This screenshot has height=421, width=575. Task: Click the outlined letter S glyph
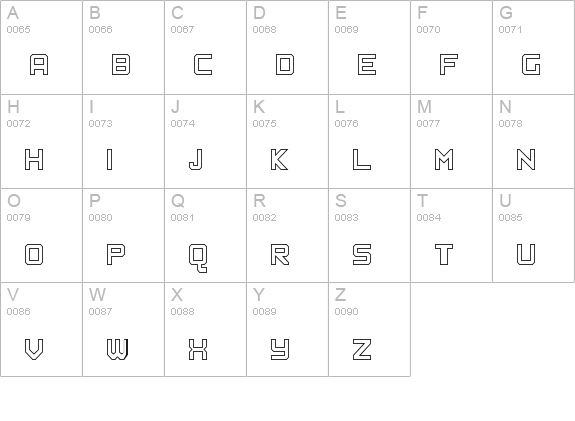(x=362, y=254)
